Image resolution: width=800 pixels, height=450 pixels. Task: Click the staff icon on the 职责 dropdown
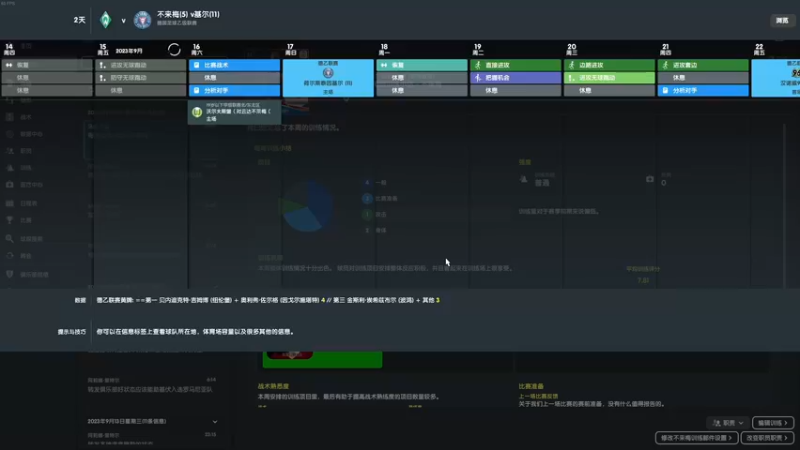click(717, 423)
